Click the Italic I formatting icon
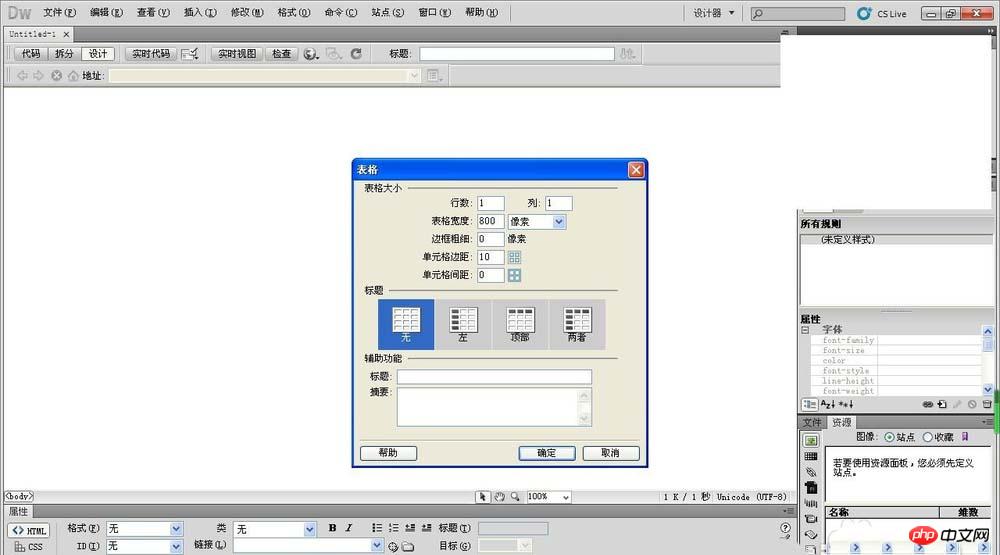The image size is (1000, 555). pyautogui.click(x=349, y=528)
